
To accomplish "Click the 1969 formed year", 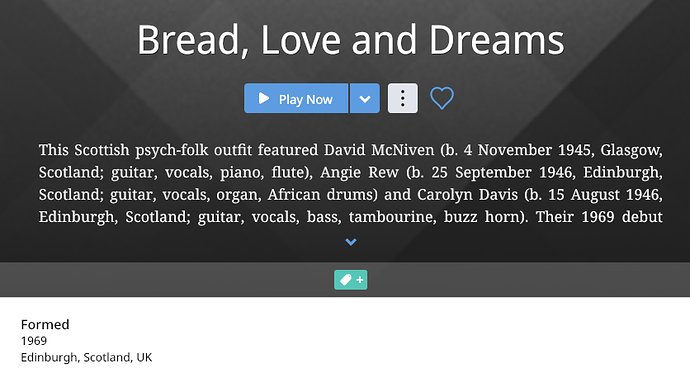I will pyautogui.click(x=34, y=341).
